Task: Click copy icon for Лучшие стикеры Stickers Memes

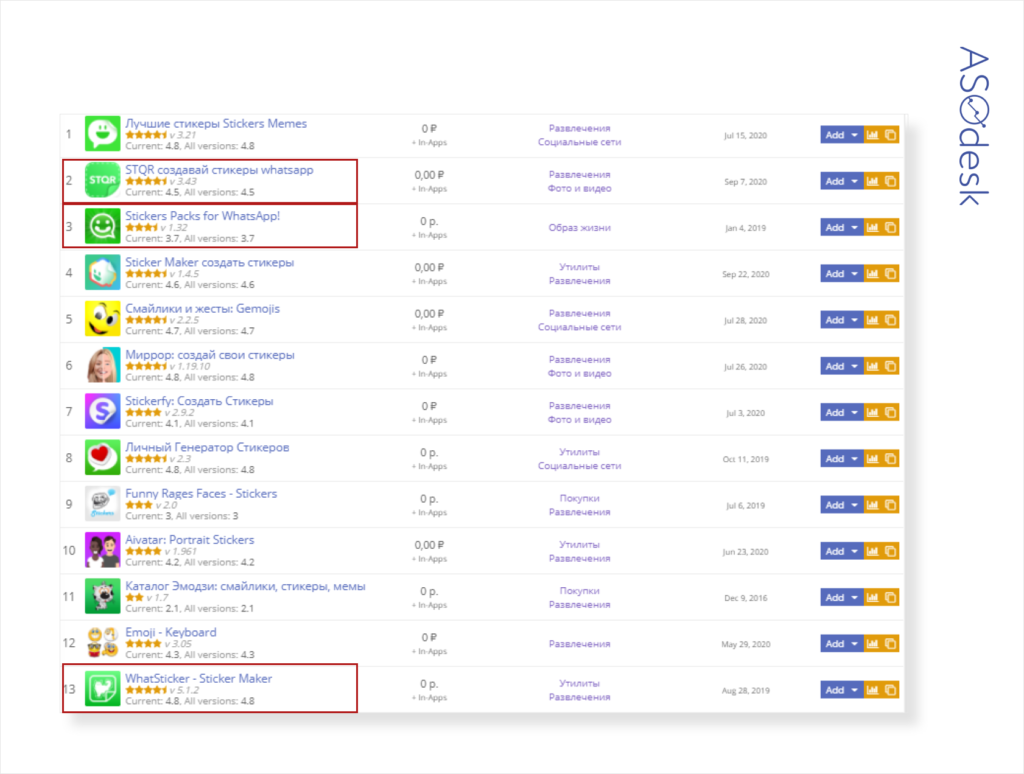Action: (x=890, y=135)
